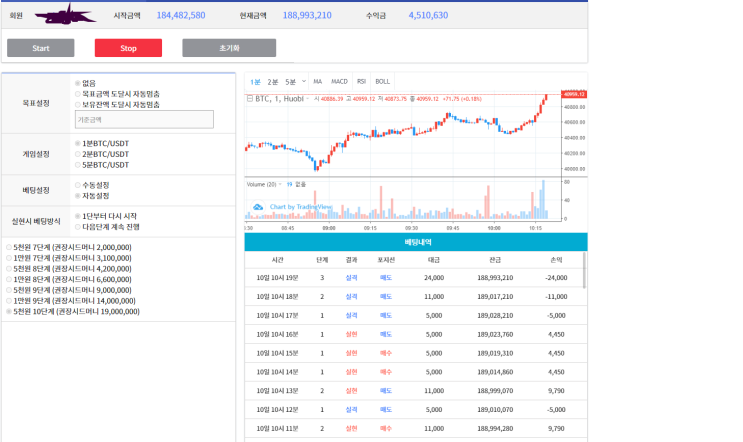The image size is (743, 442).
Task: Click the 10일 10시 19분 row time
Action: coord(277,278)
